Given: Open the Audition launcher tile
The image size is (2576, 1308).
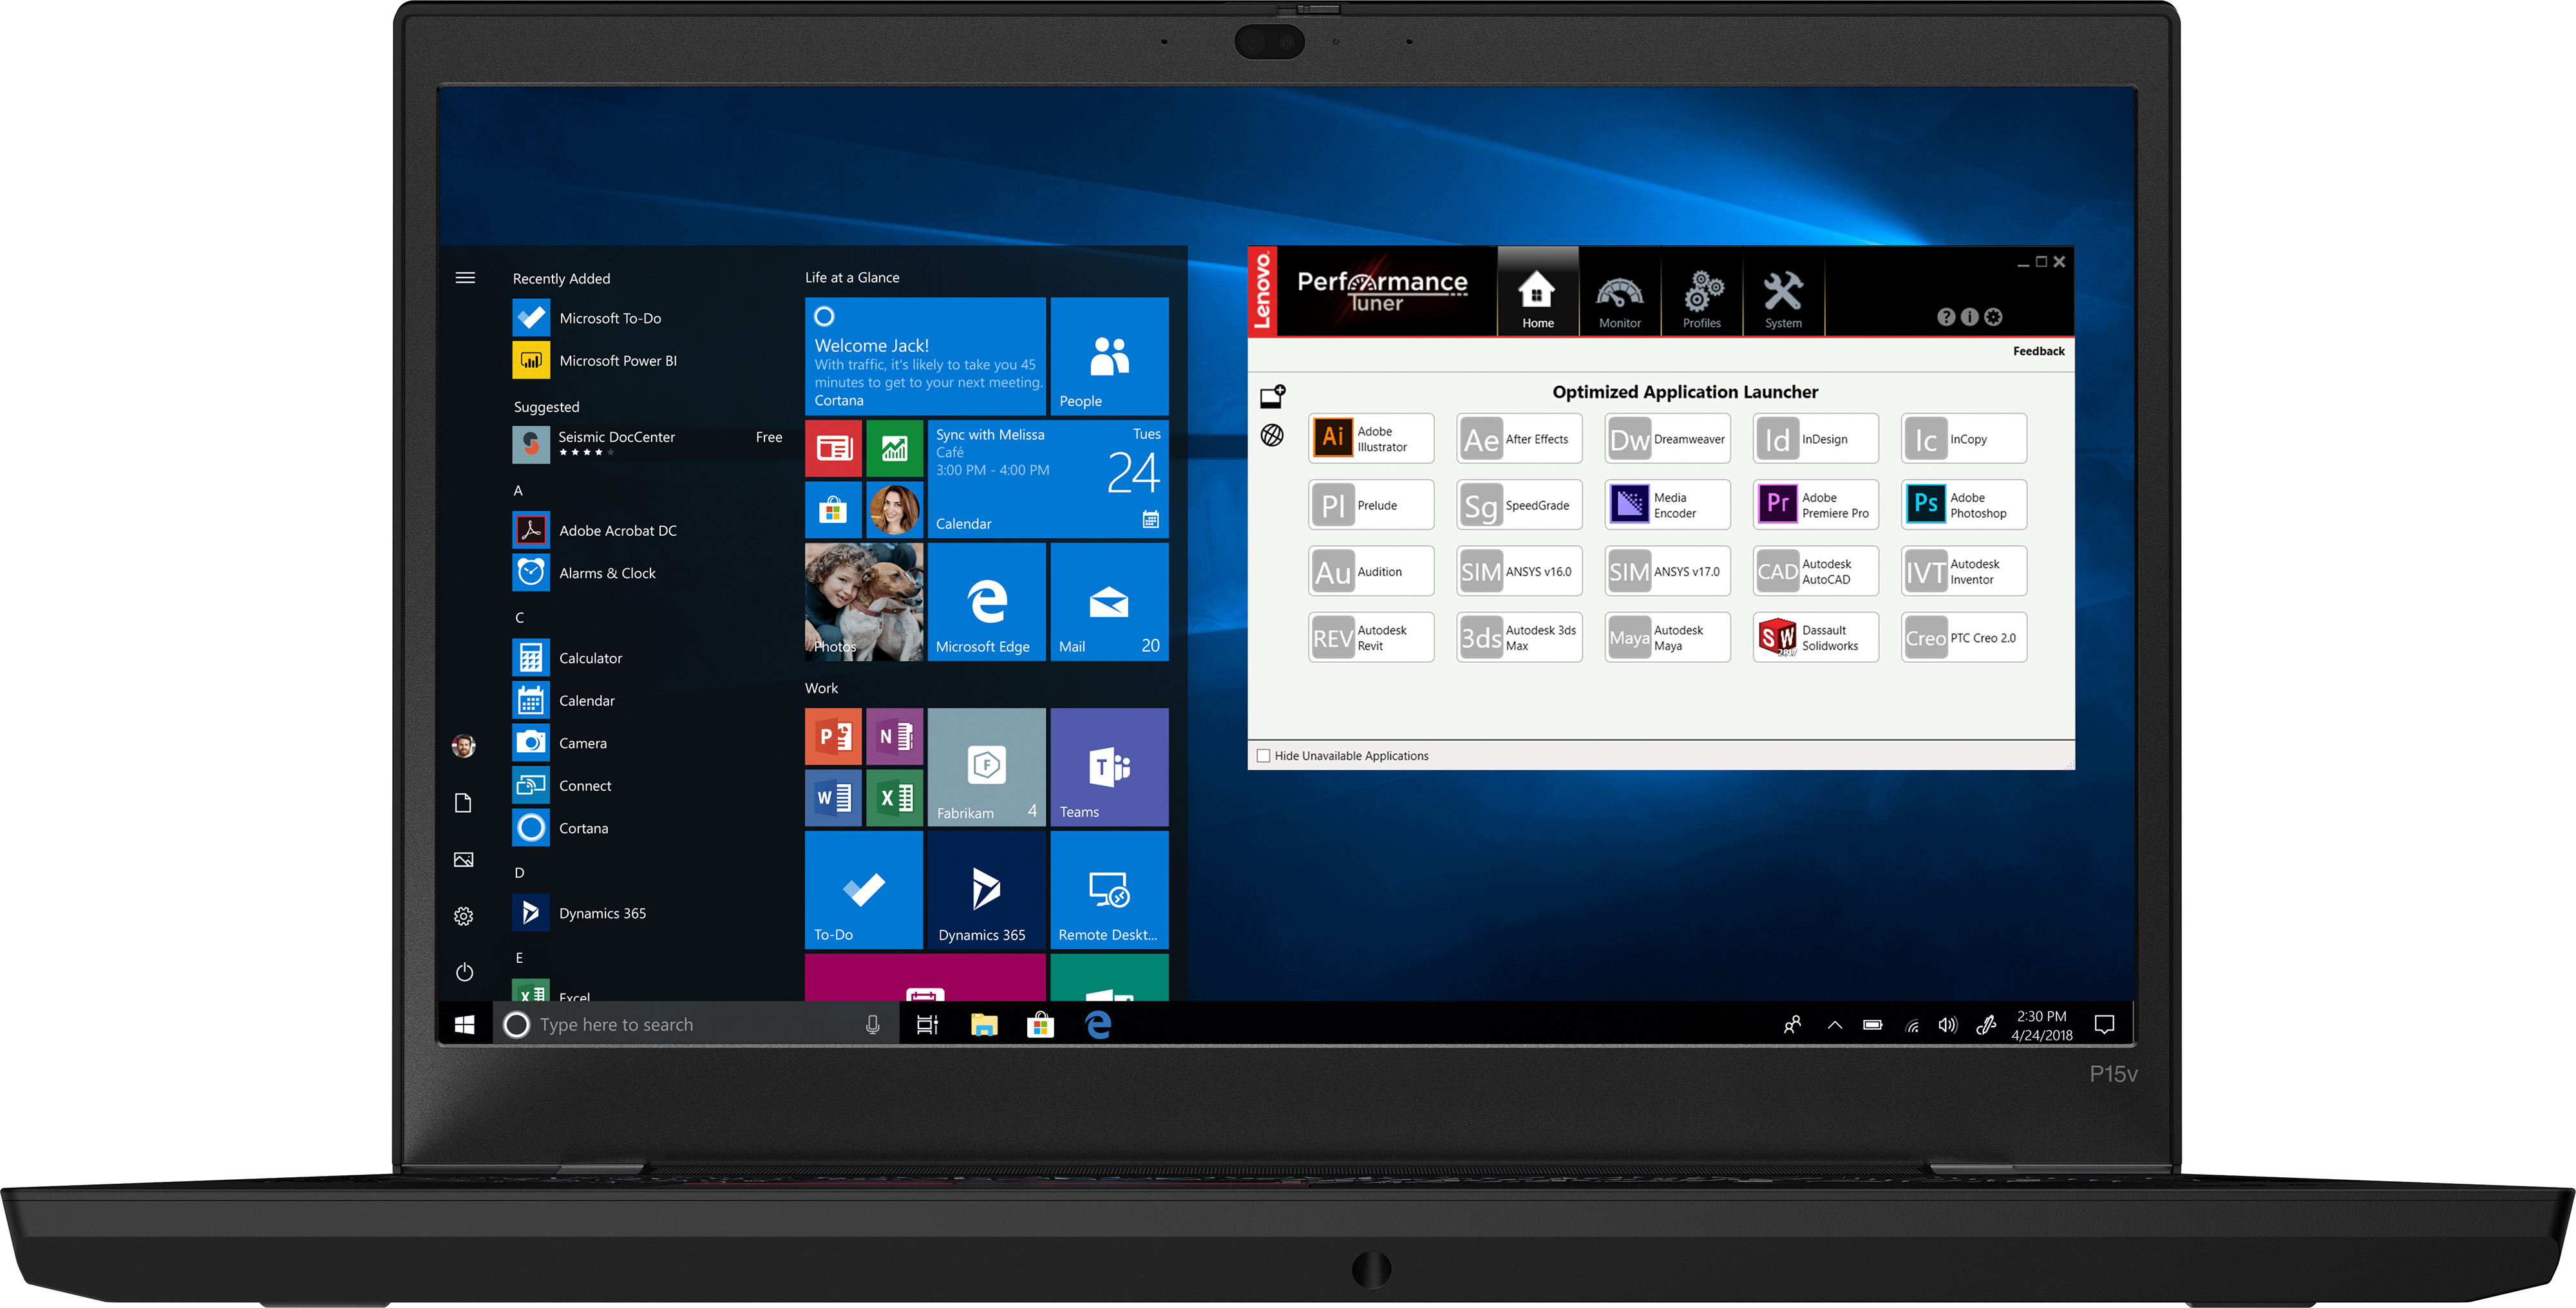Looking at the screenshot, I should coord(1370,571).
